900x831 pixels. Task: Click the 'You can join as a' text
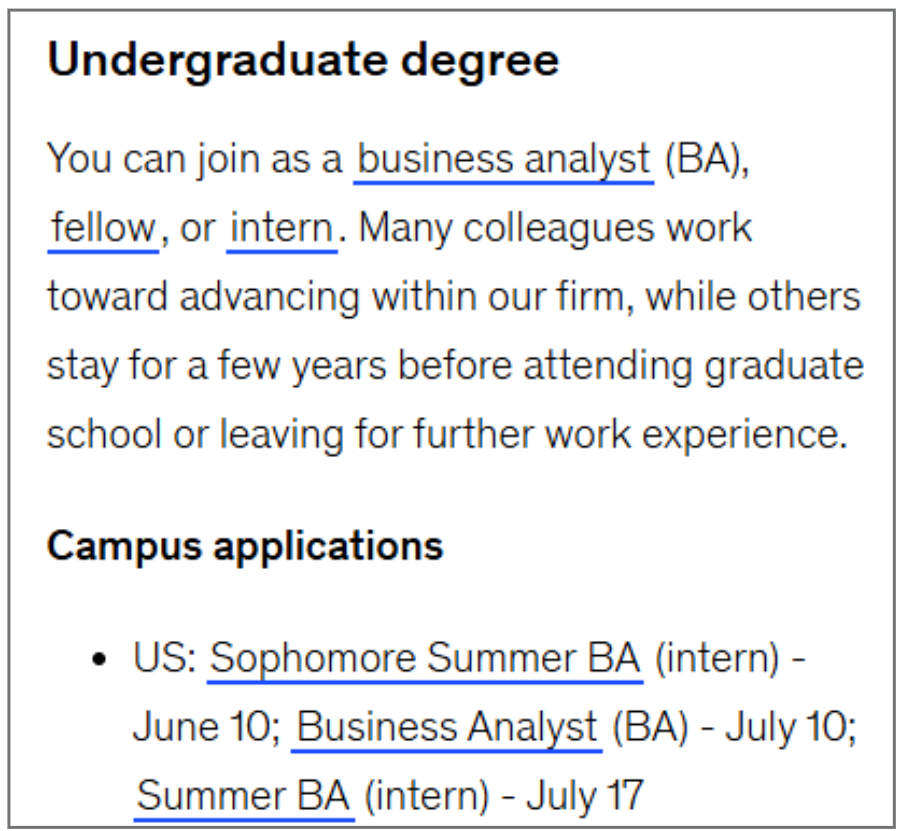coord(195,159)
